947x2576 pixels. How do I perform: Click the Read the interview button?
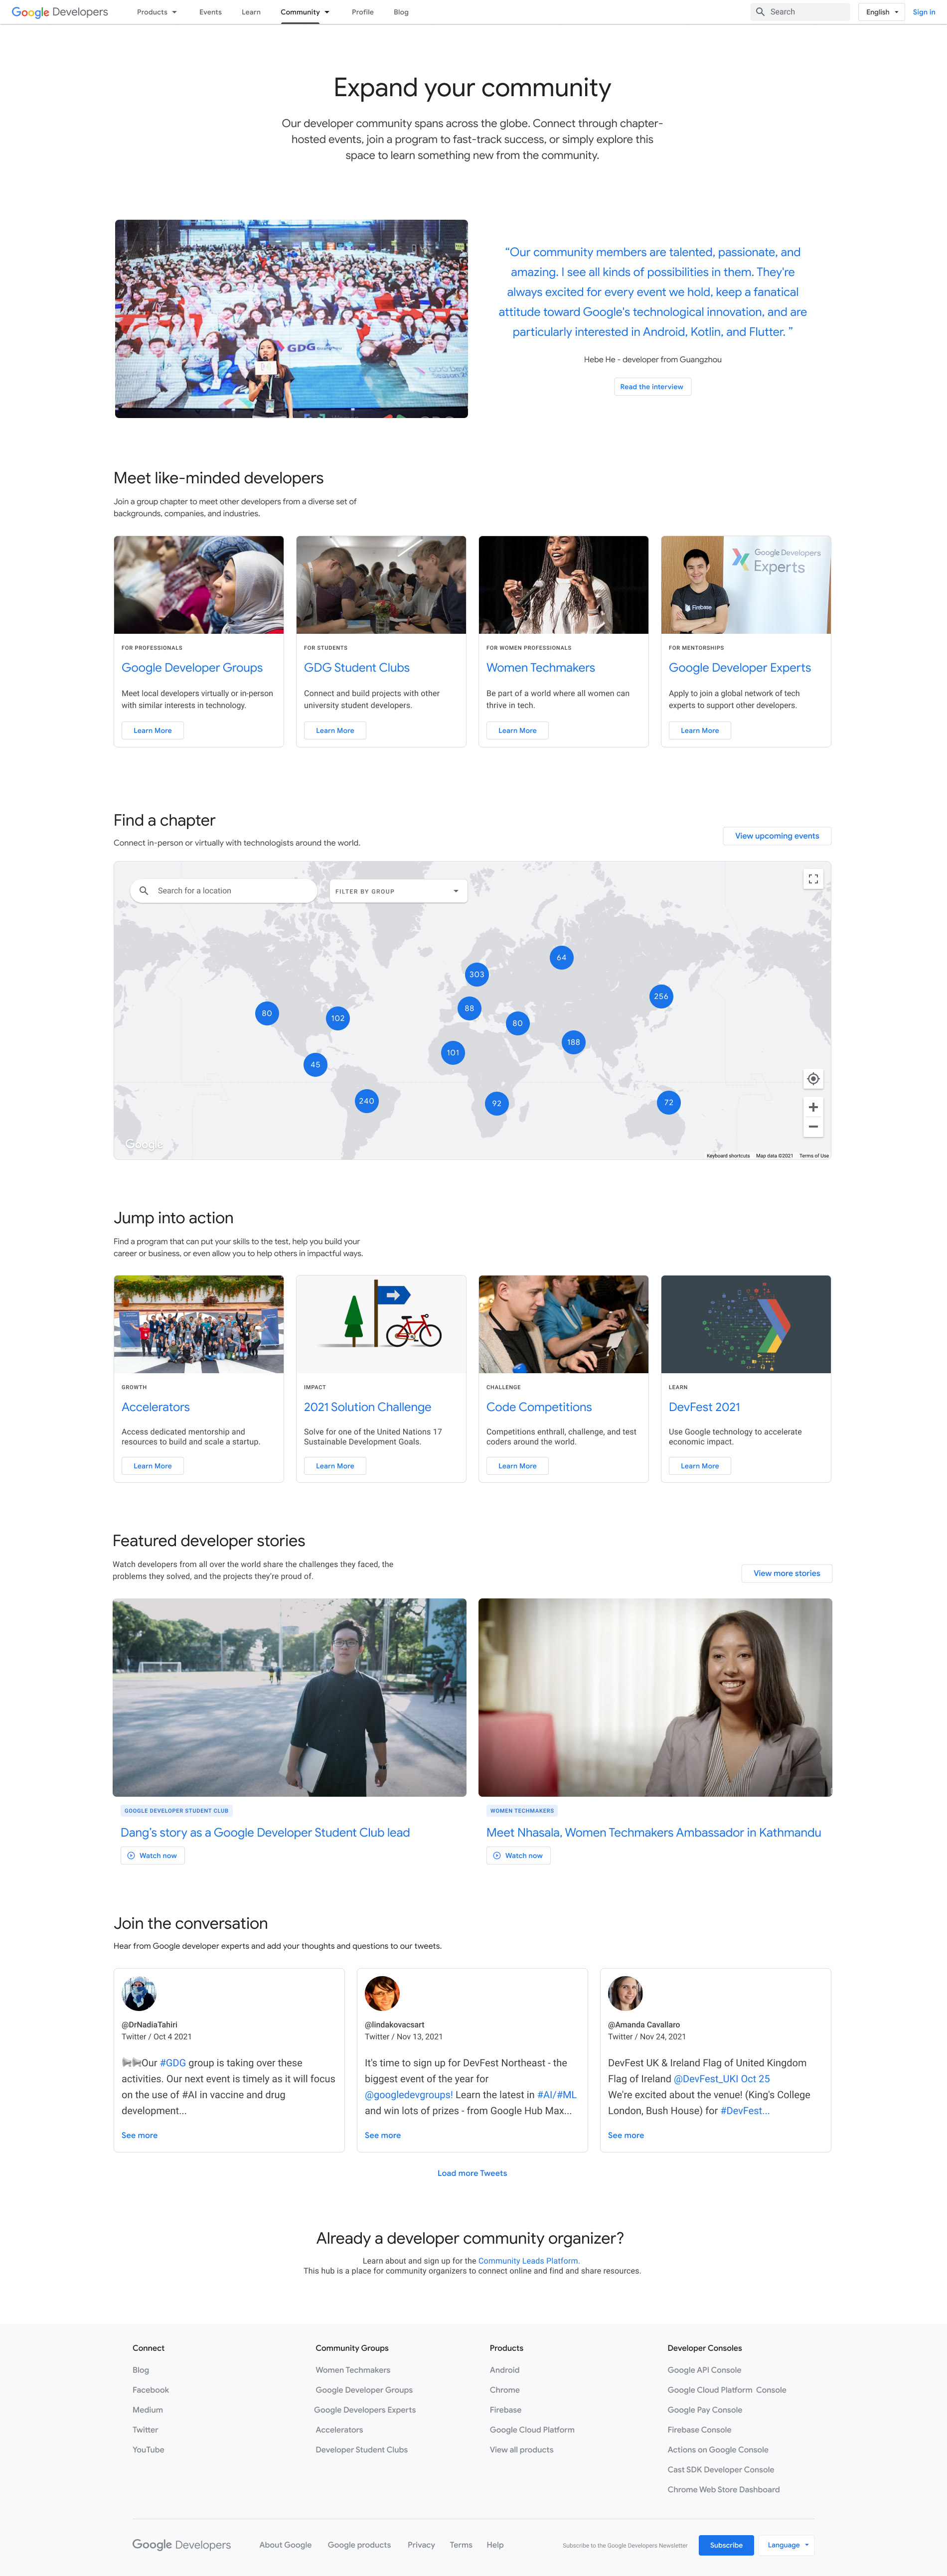pyautogui.click(x=652, y=386)
